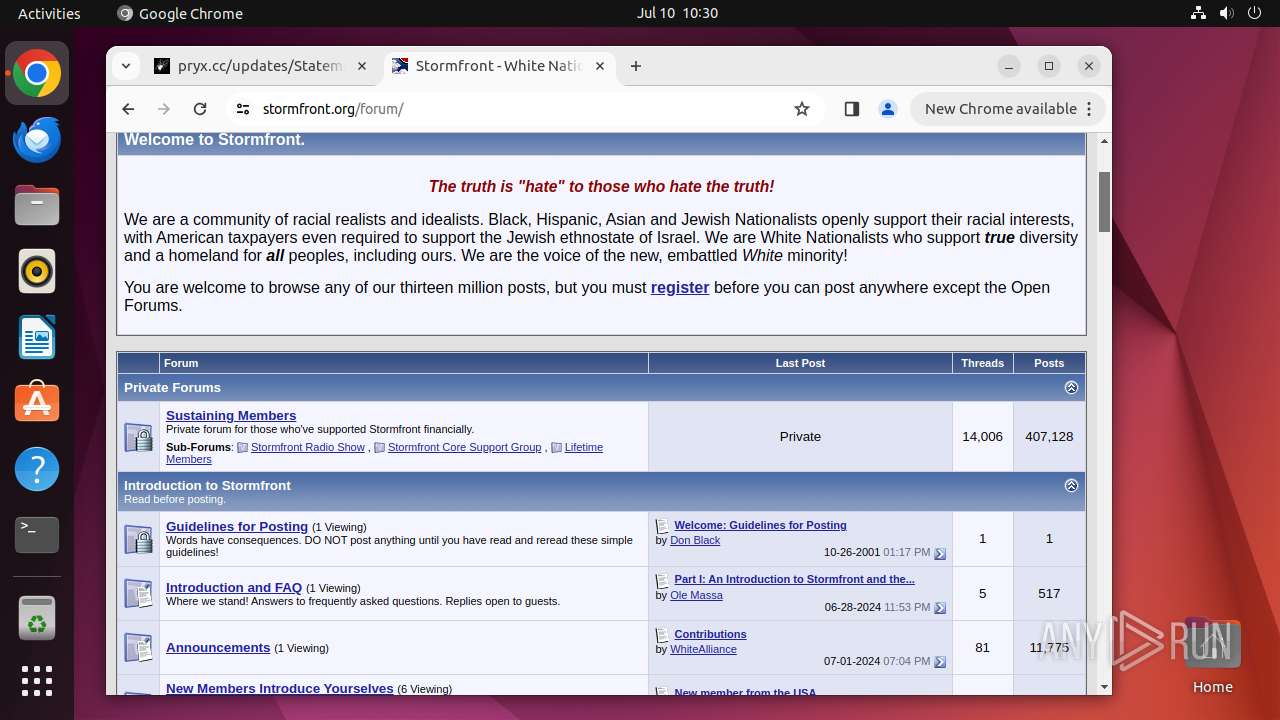The width and height of the screenshot is (1280, 720).
Task: Close the Stormfront tab
Action: 600,66
